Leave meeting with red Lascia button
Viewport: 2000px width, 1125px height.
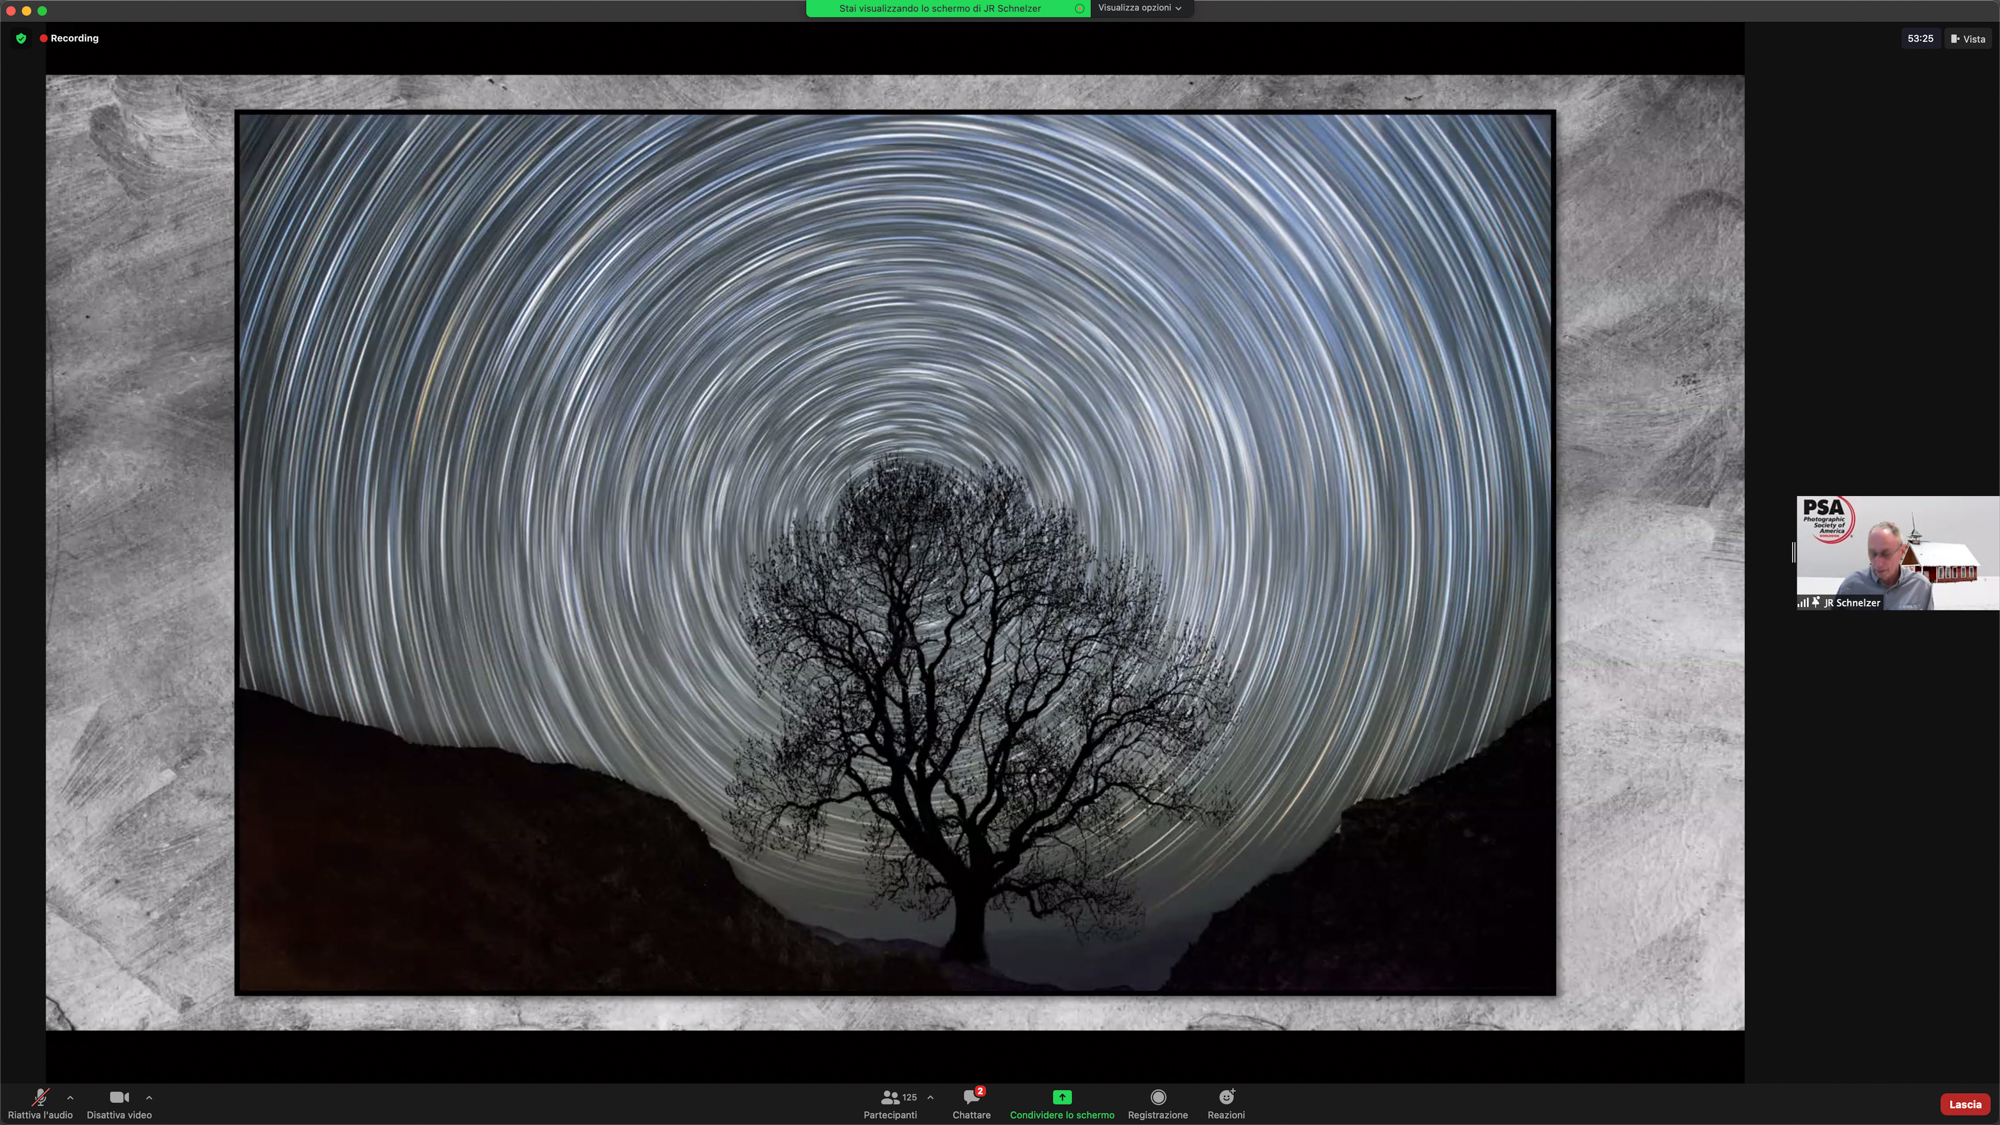point(1964,1104)
